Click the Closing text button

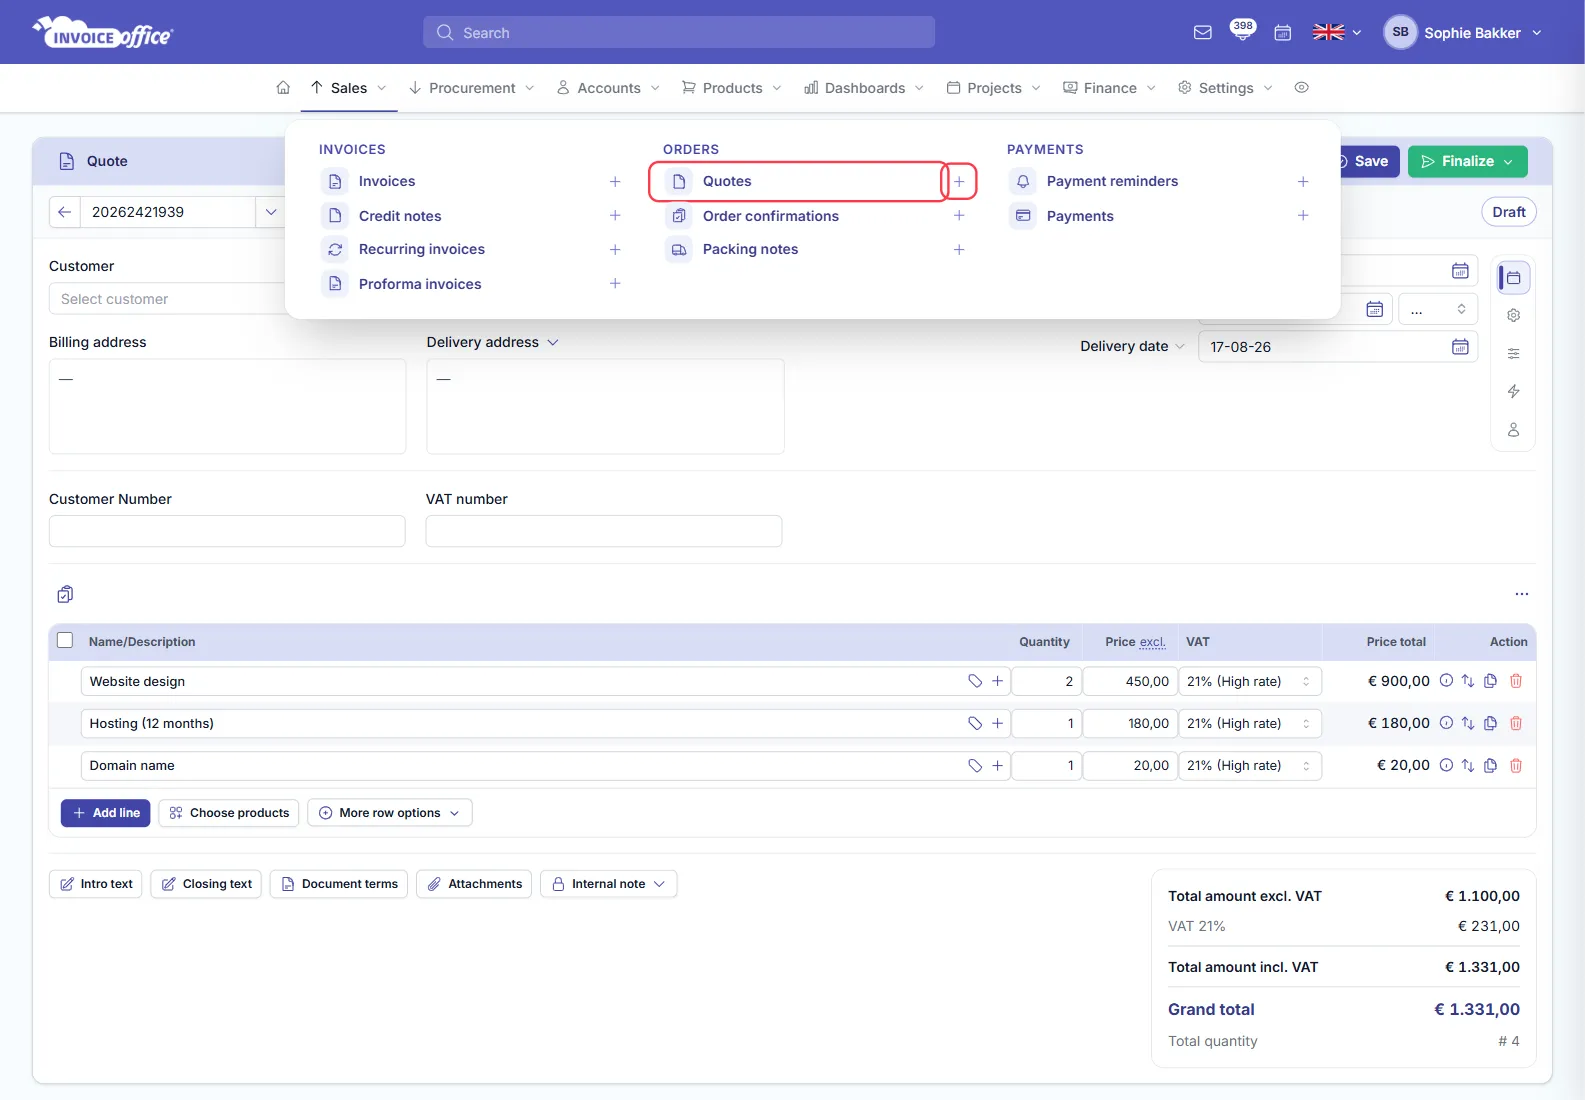206,884
